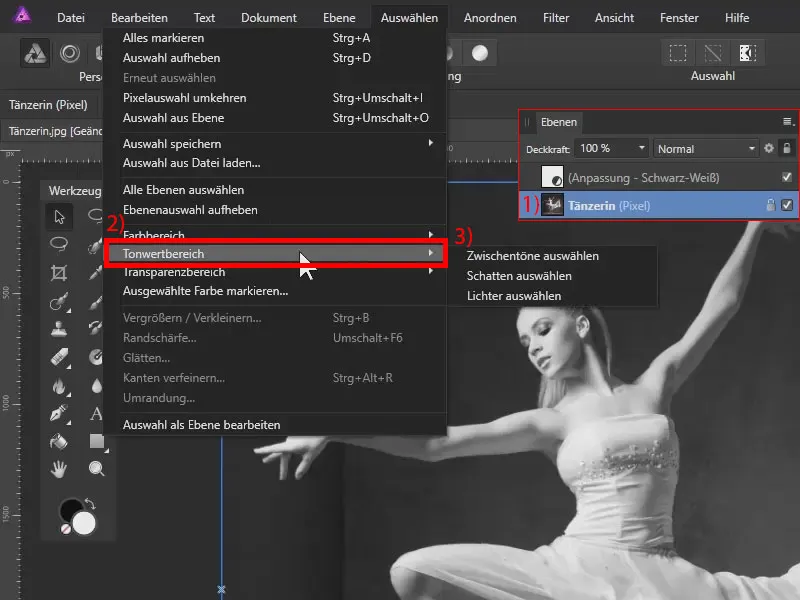Screen dimensions: 800x600
Task: Select the Artistic Text tool A
Action: [96, 413]
